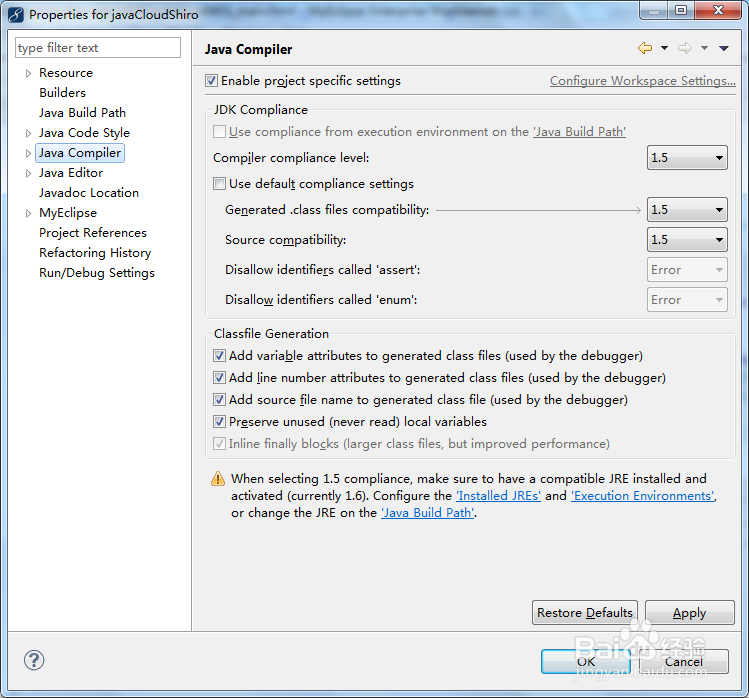
Task: Select MyEclipse properties page
Action: point(68,213)
